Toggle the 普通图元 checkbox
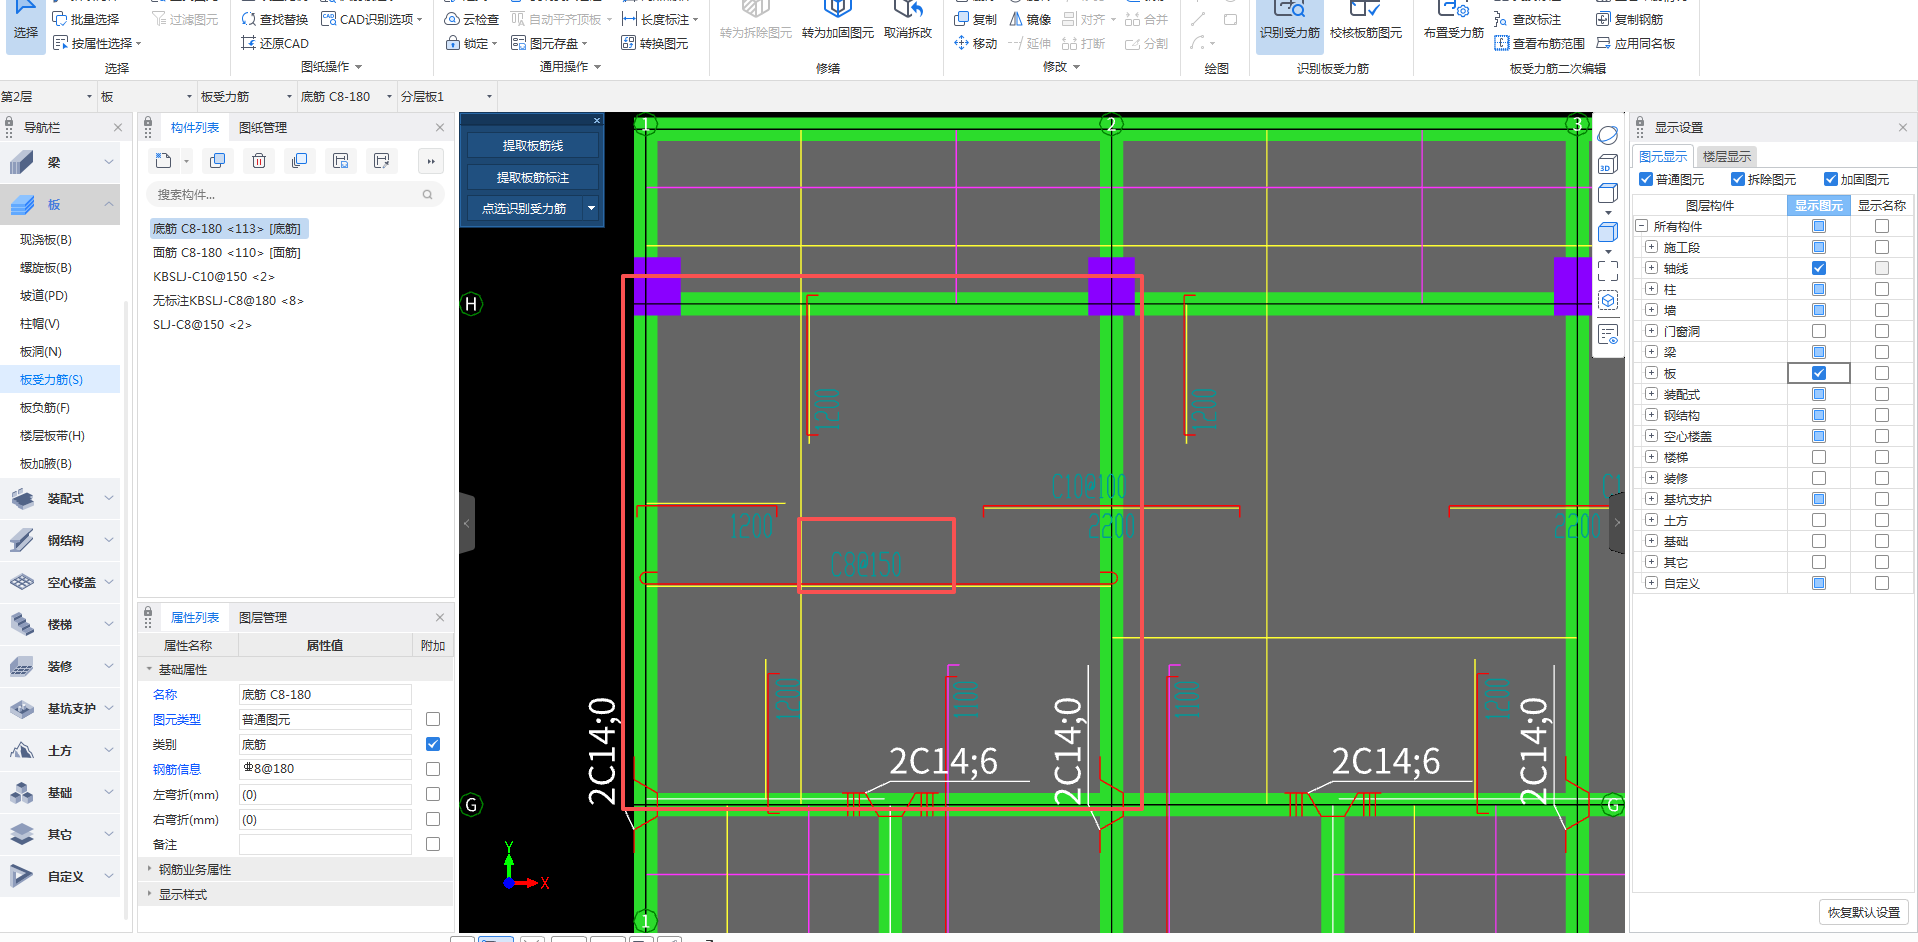The height and width of the screenshot is (942, 1918). 1646,179
